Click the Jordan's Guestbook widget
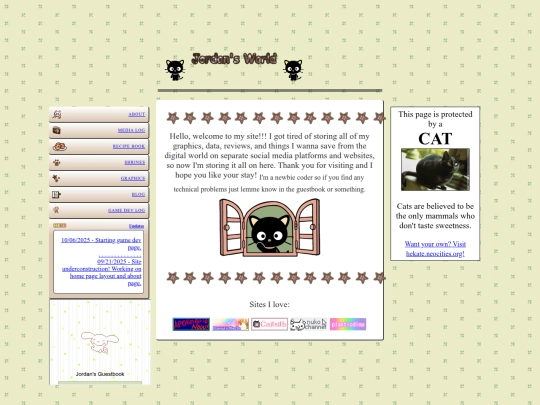 coord(100,342)
